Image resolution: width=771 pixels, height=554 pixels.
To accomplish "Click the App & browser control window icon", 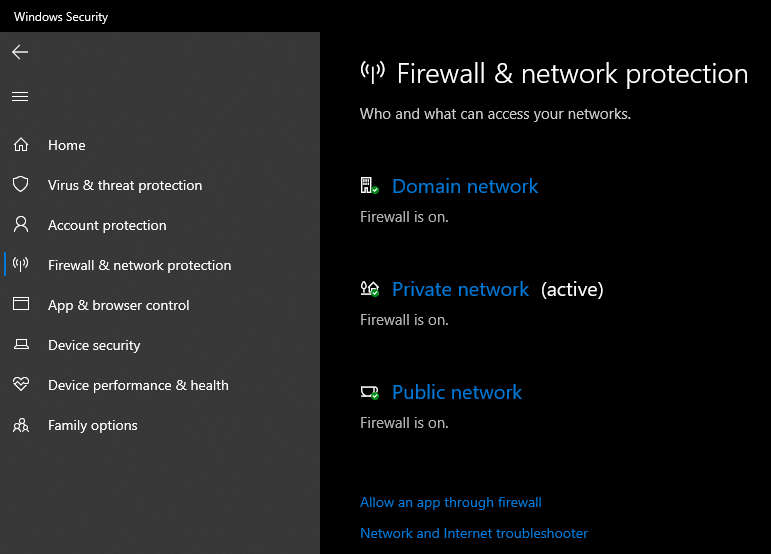I will click(21, 305).
